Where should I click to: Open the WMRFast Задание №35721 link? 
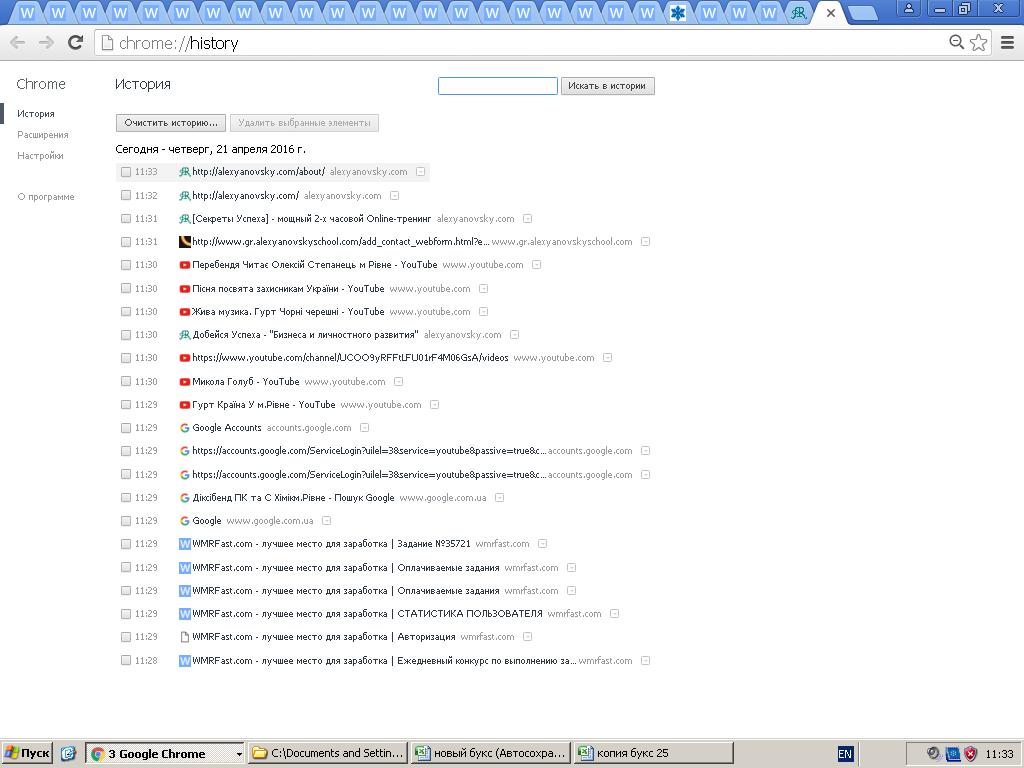pyautogui.click(x=331, y=543)
